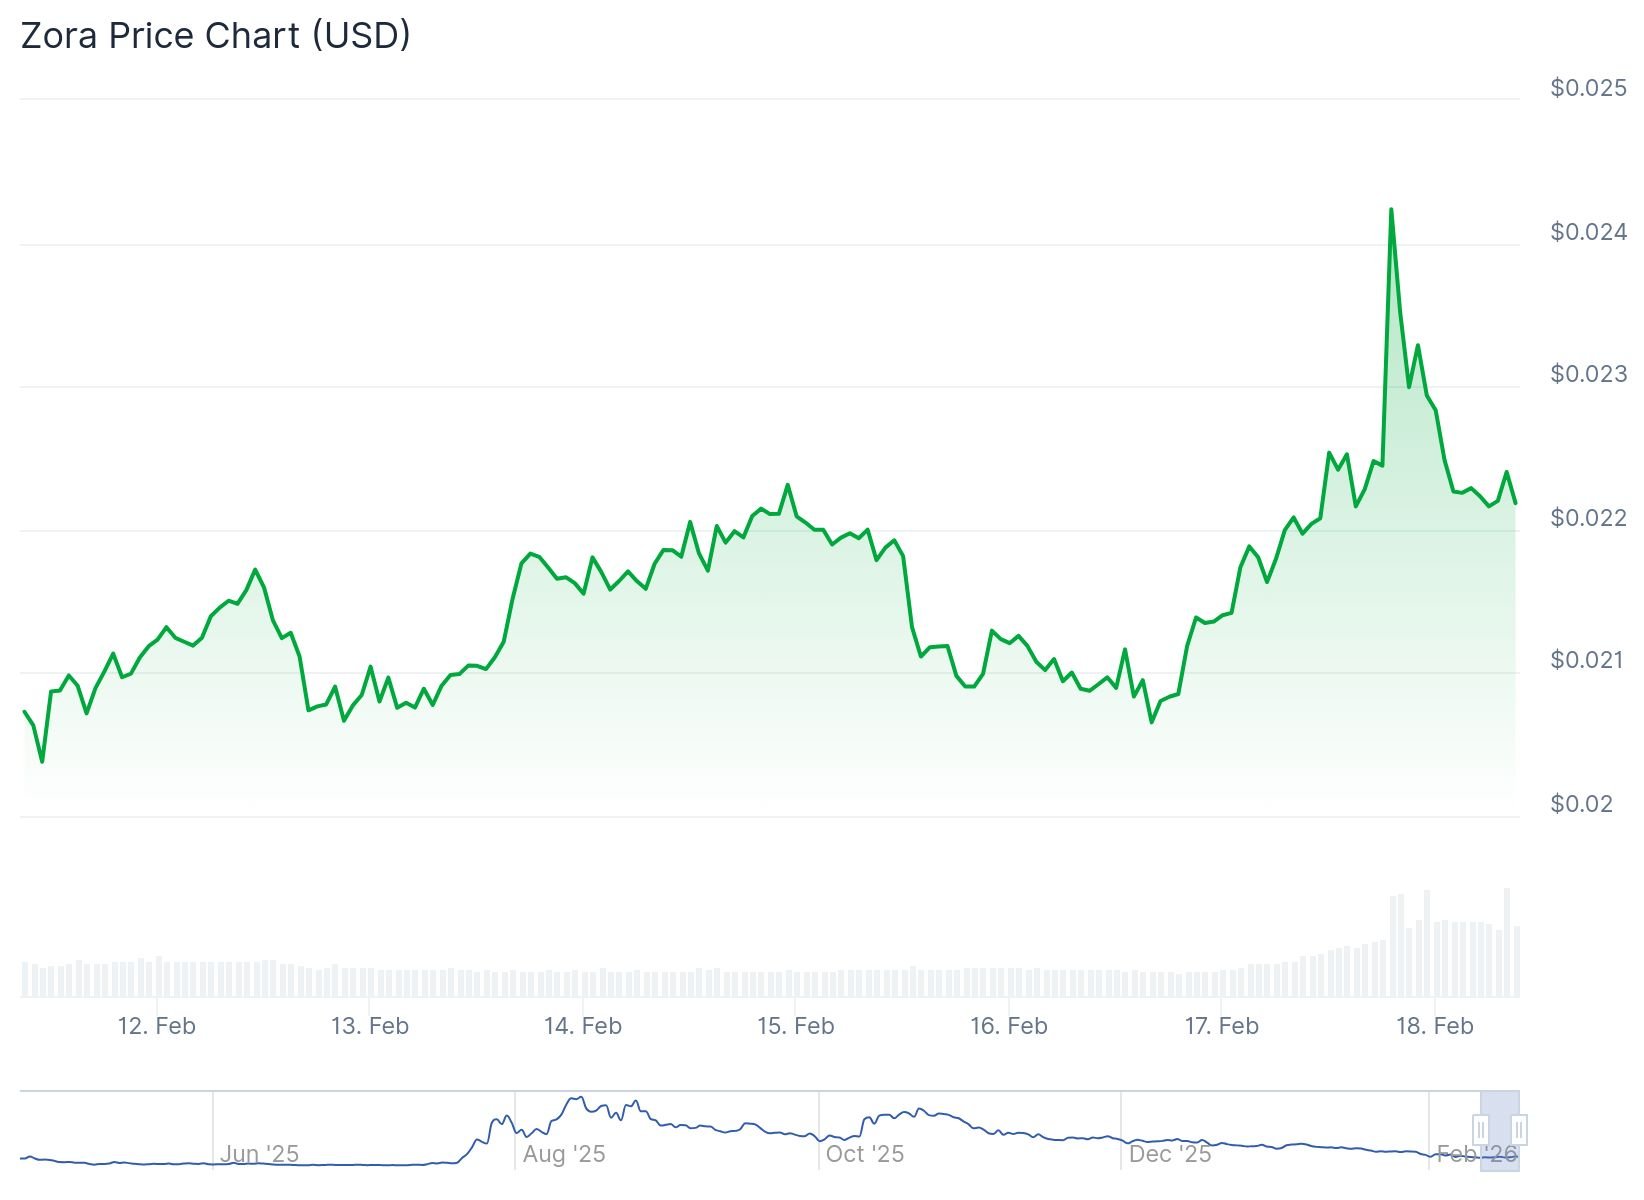The image size is (1644, 1200).
Task: Click the $0.02 price axis label
Action: 1581,804
